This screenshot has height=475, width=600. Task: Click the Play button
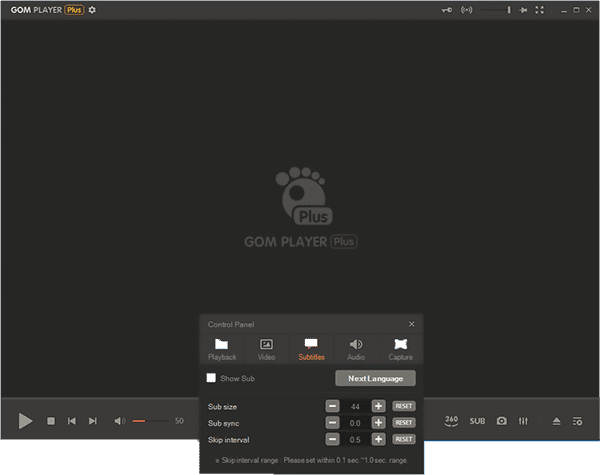(26, 421)
